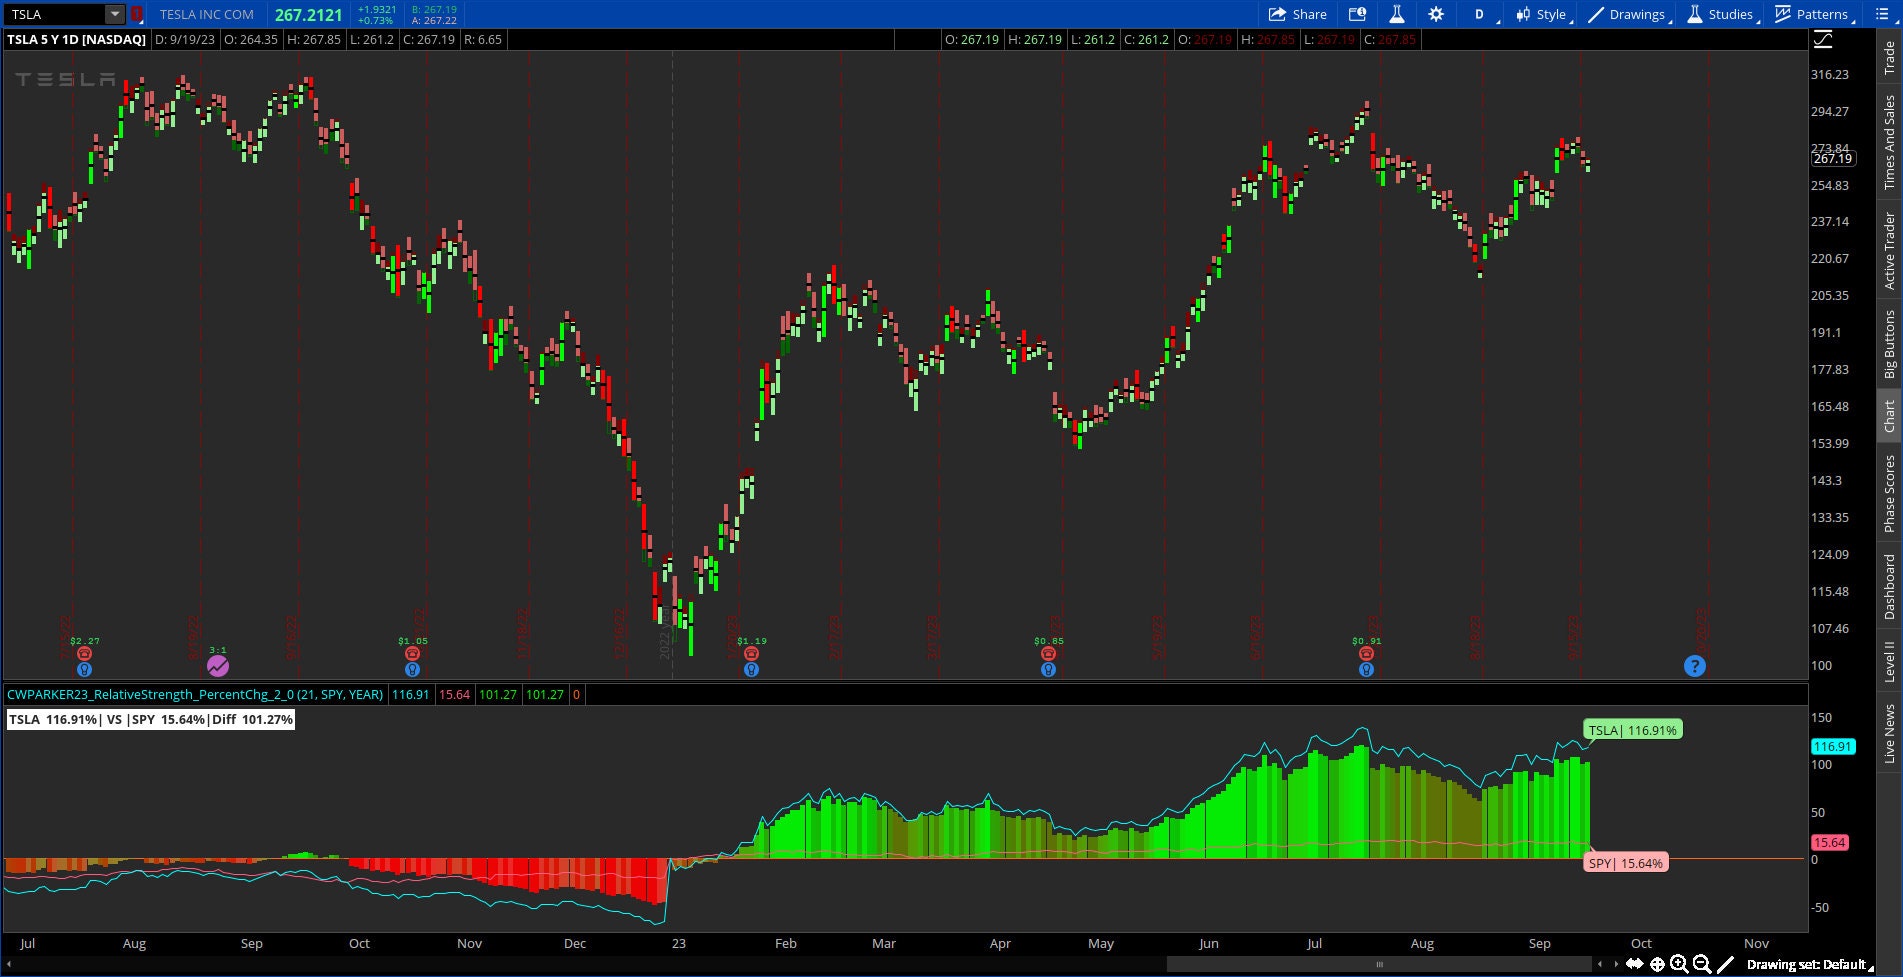Click the D: 9/19/23 date readout

[185, 40]
